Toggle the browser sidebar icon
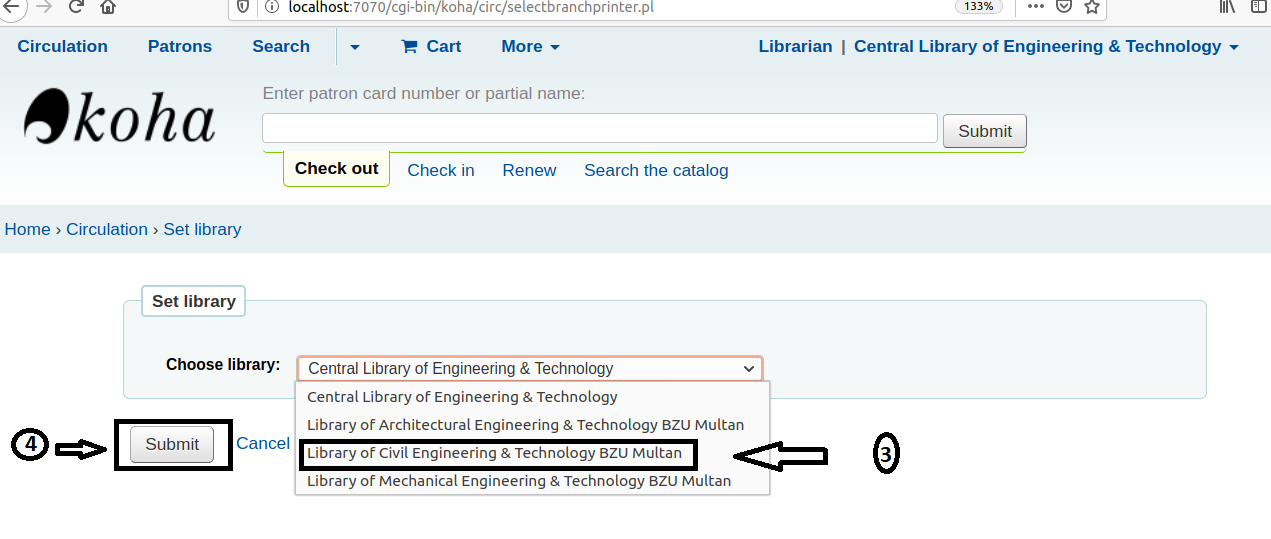This screenshot has height=539, width=1271. (1259, 6)
